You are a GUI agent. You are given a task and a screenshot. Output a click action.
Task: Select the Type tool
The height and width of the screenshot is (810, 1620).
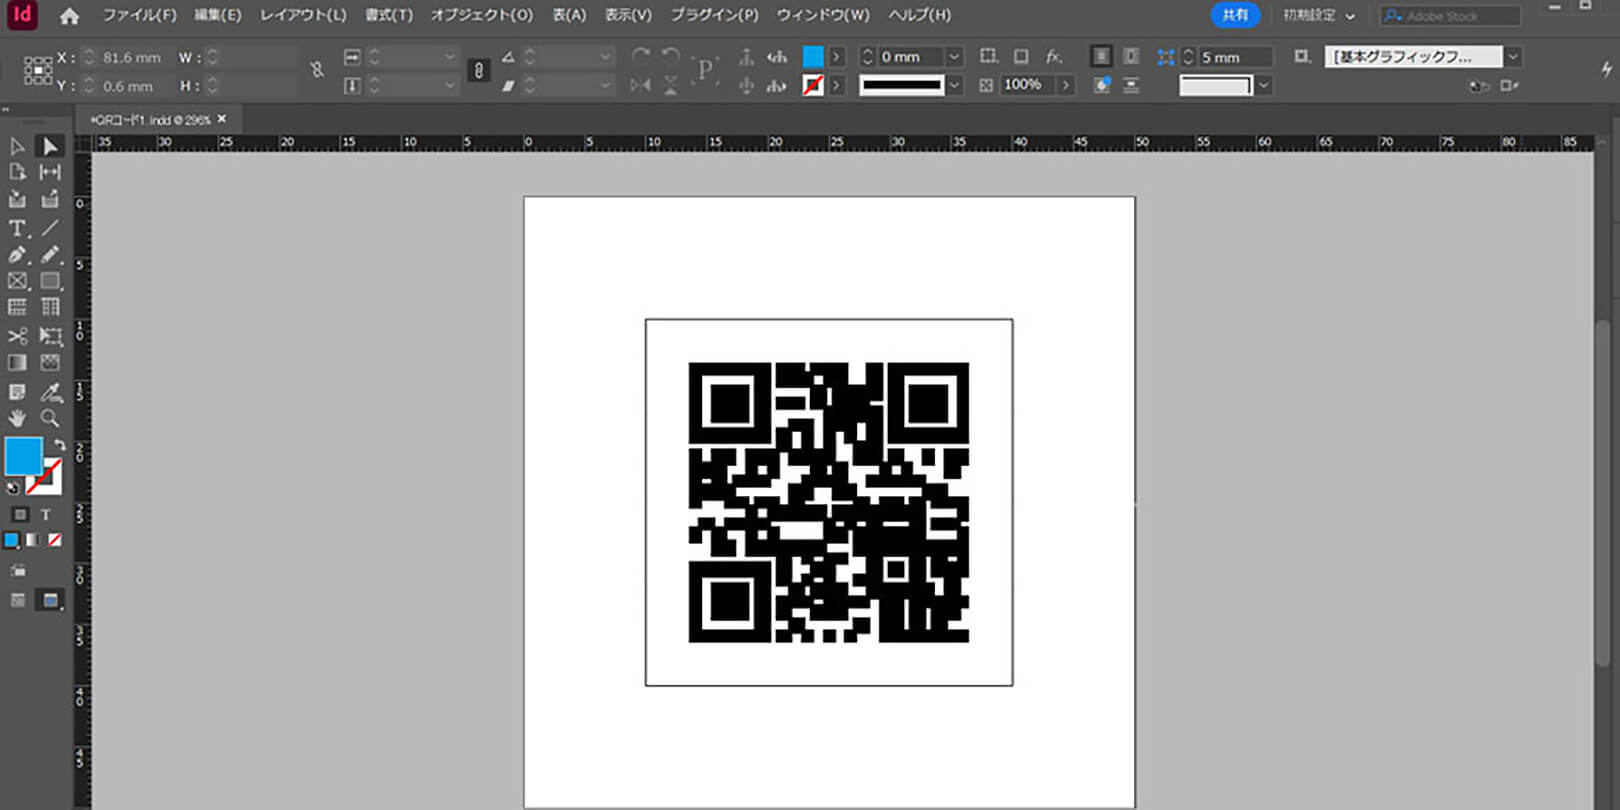17,228
